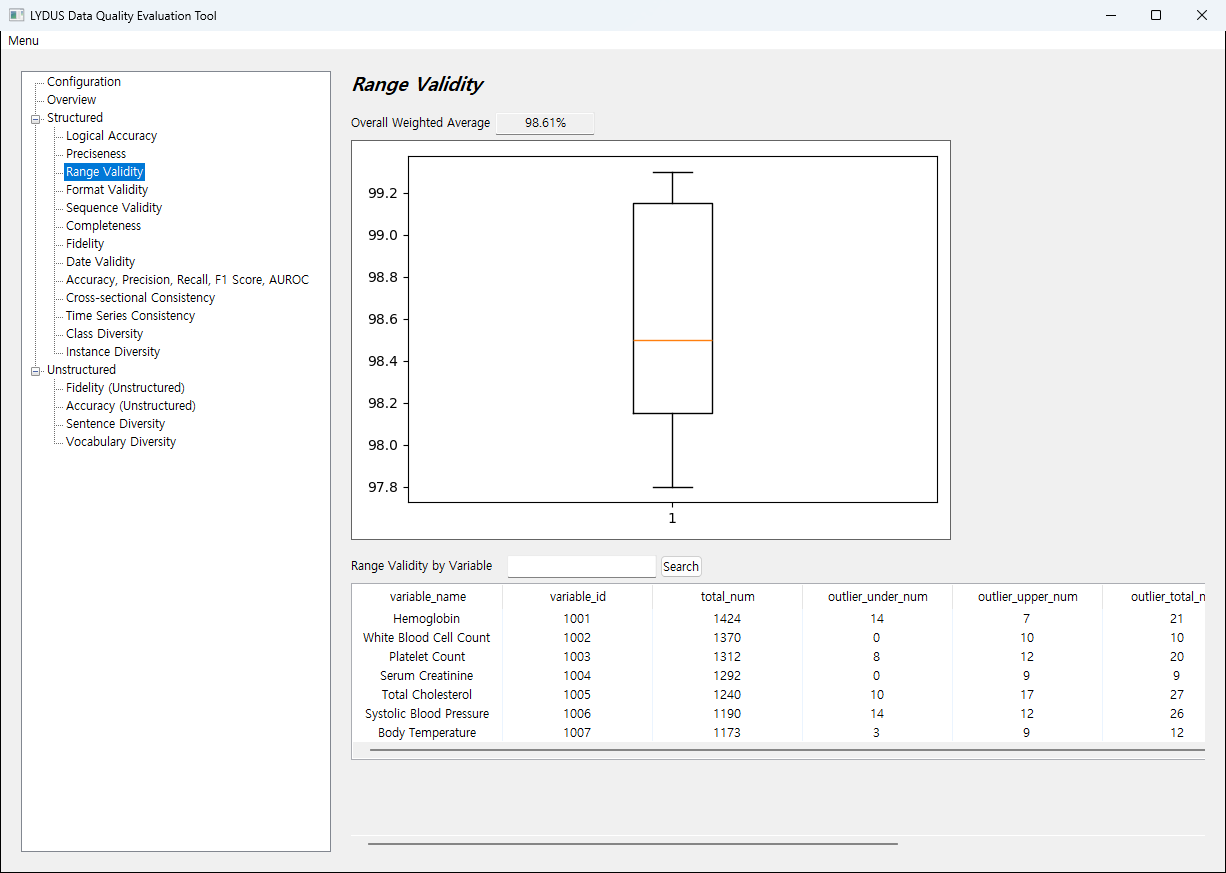This screenshot has width=1226, height=873.
Task: Click the orange median line in boxplot
Action: tap(672, 341)
